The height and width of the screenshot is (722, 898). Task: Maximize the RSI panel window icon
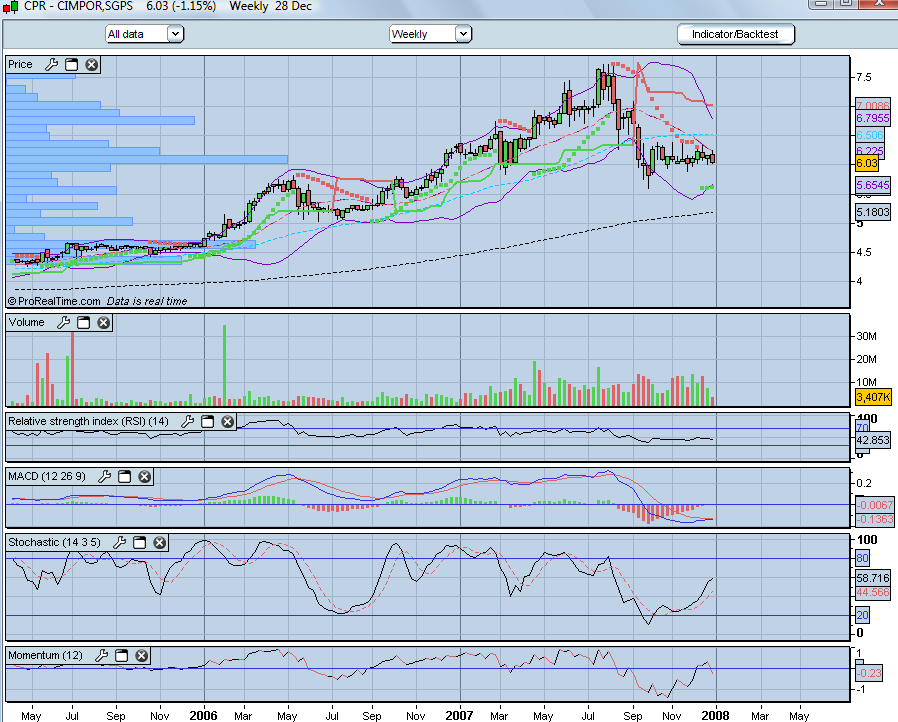click(207, 421)
